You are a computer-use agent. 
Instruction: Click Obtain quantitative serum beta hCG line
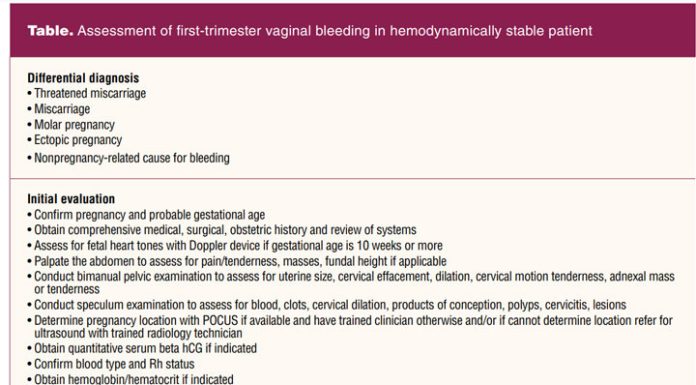pos(142,348)
